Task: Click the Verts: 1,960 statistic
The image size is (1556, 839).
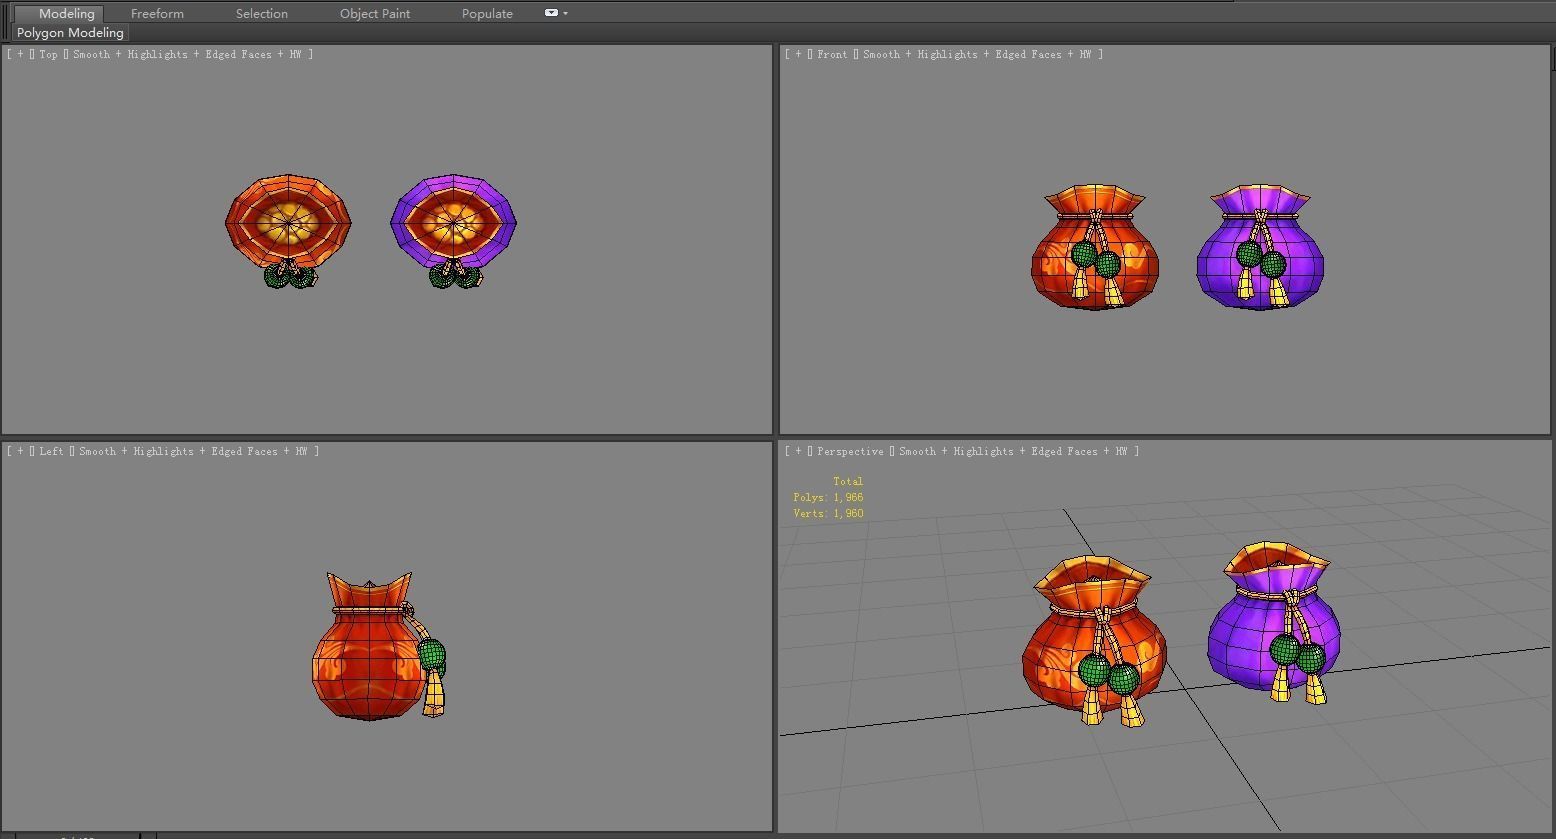Action: [x=828, y=513]
